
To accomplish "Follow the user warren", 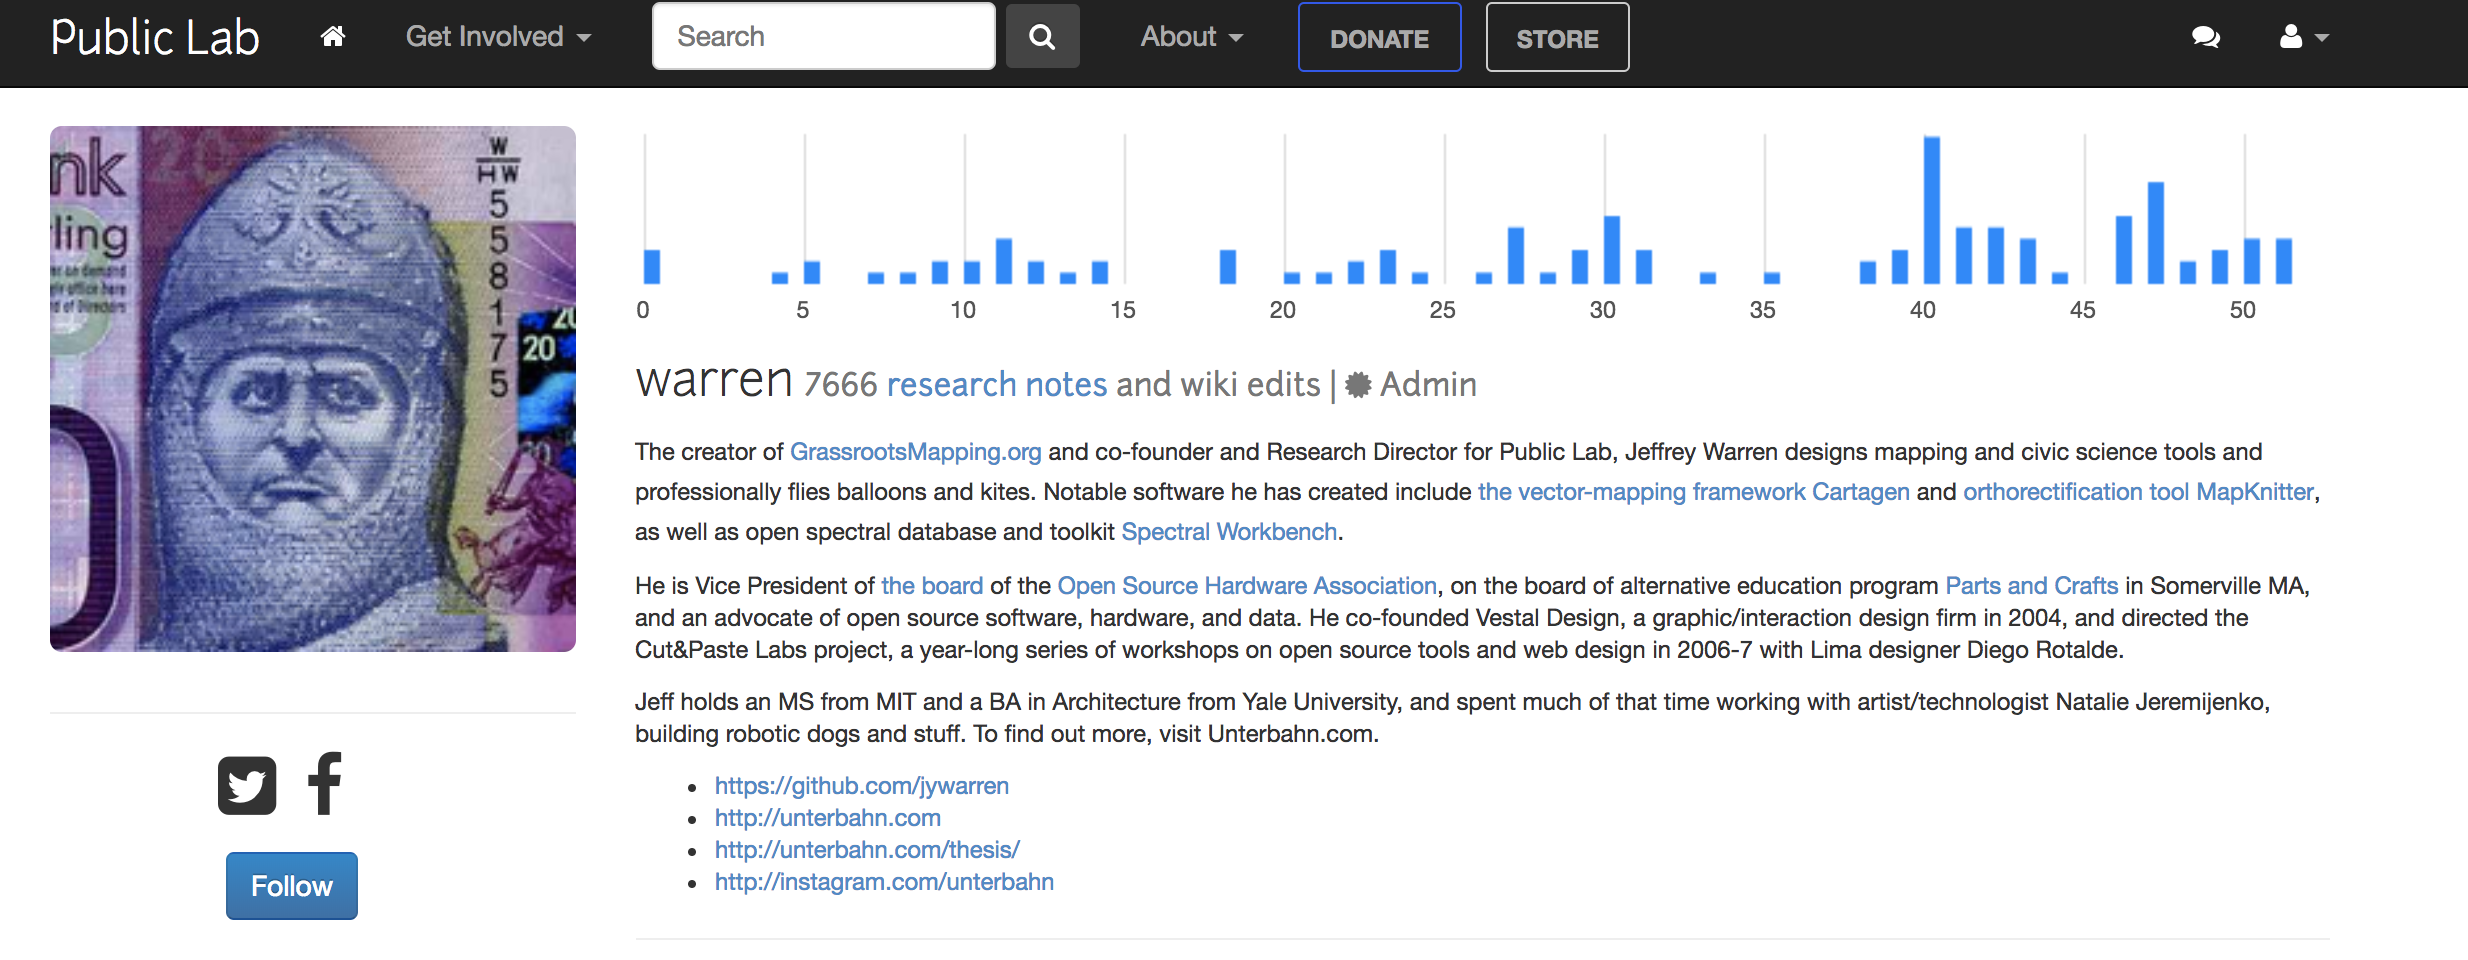I will coord(291,886).
